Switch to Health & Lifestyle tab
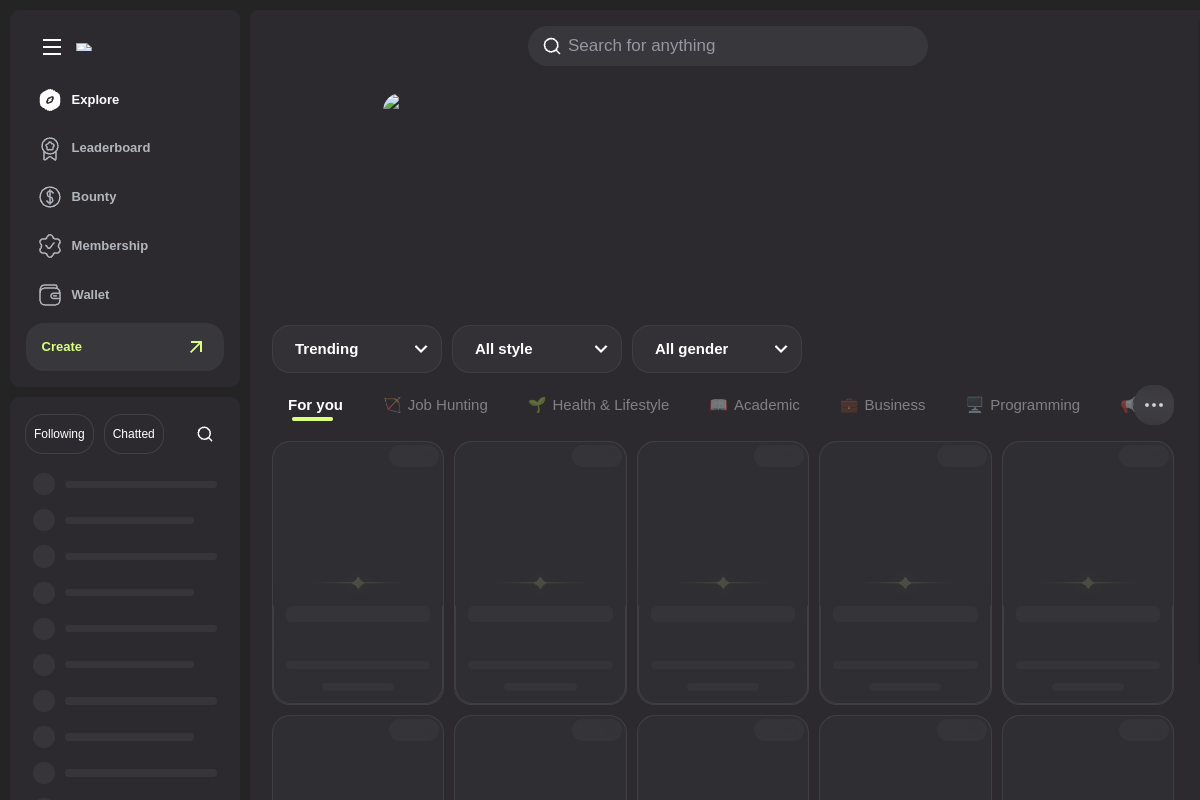Viewport: 1200px width, 800px height. tap(599, 405)
